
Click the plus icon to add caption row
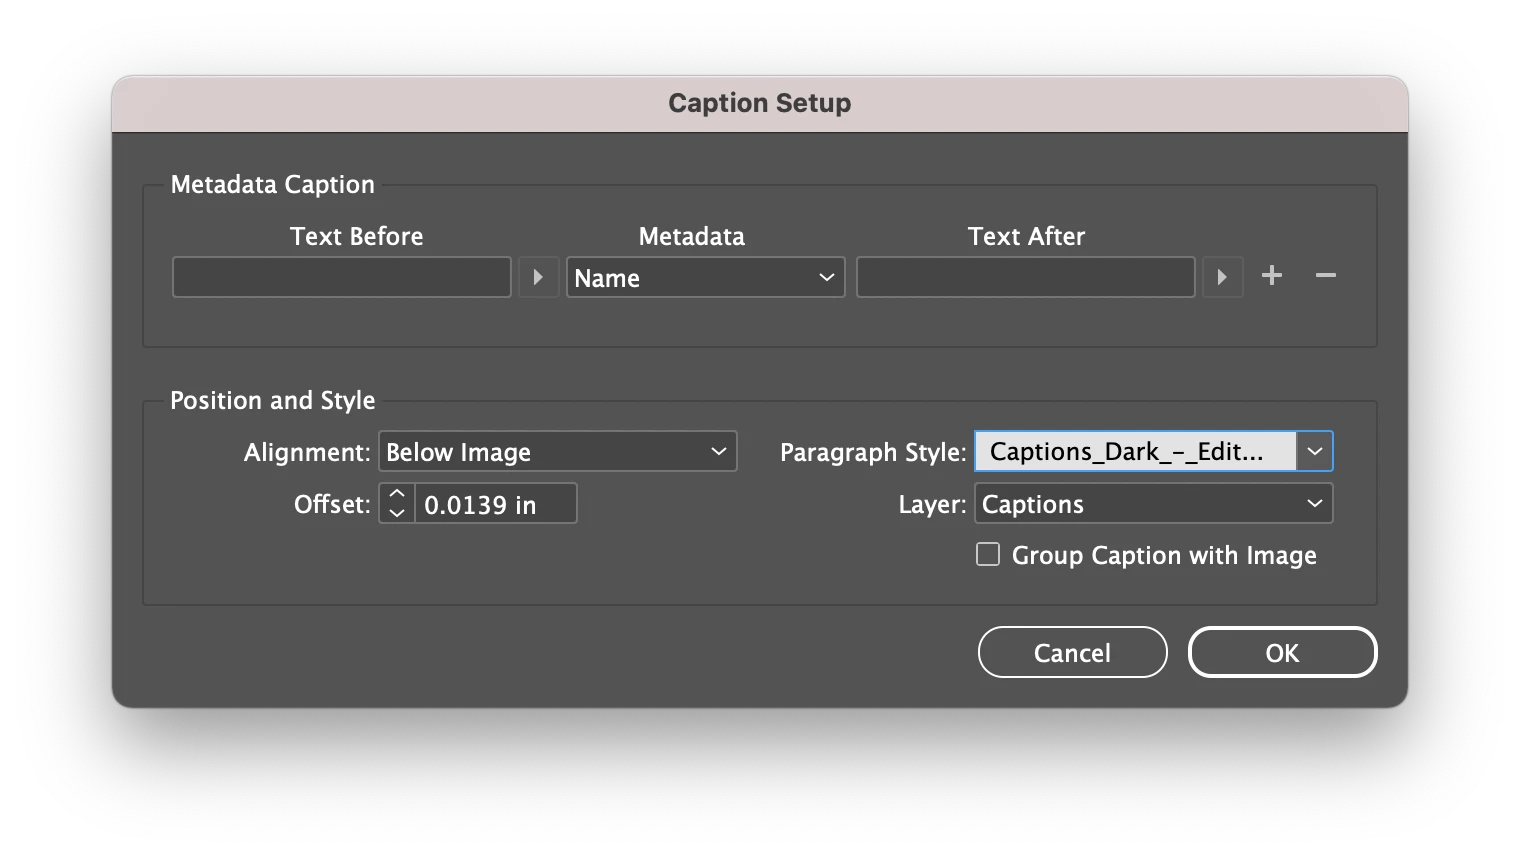point(1272,276)
